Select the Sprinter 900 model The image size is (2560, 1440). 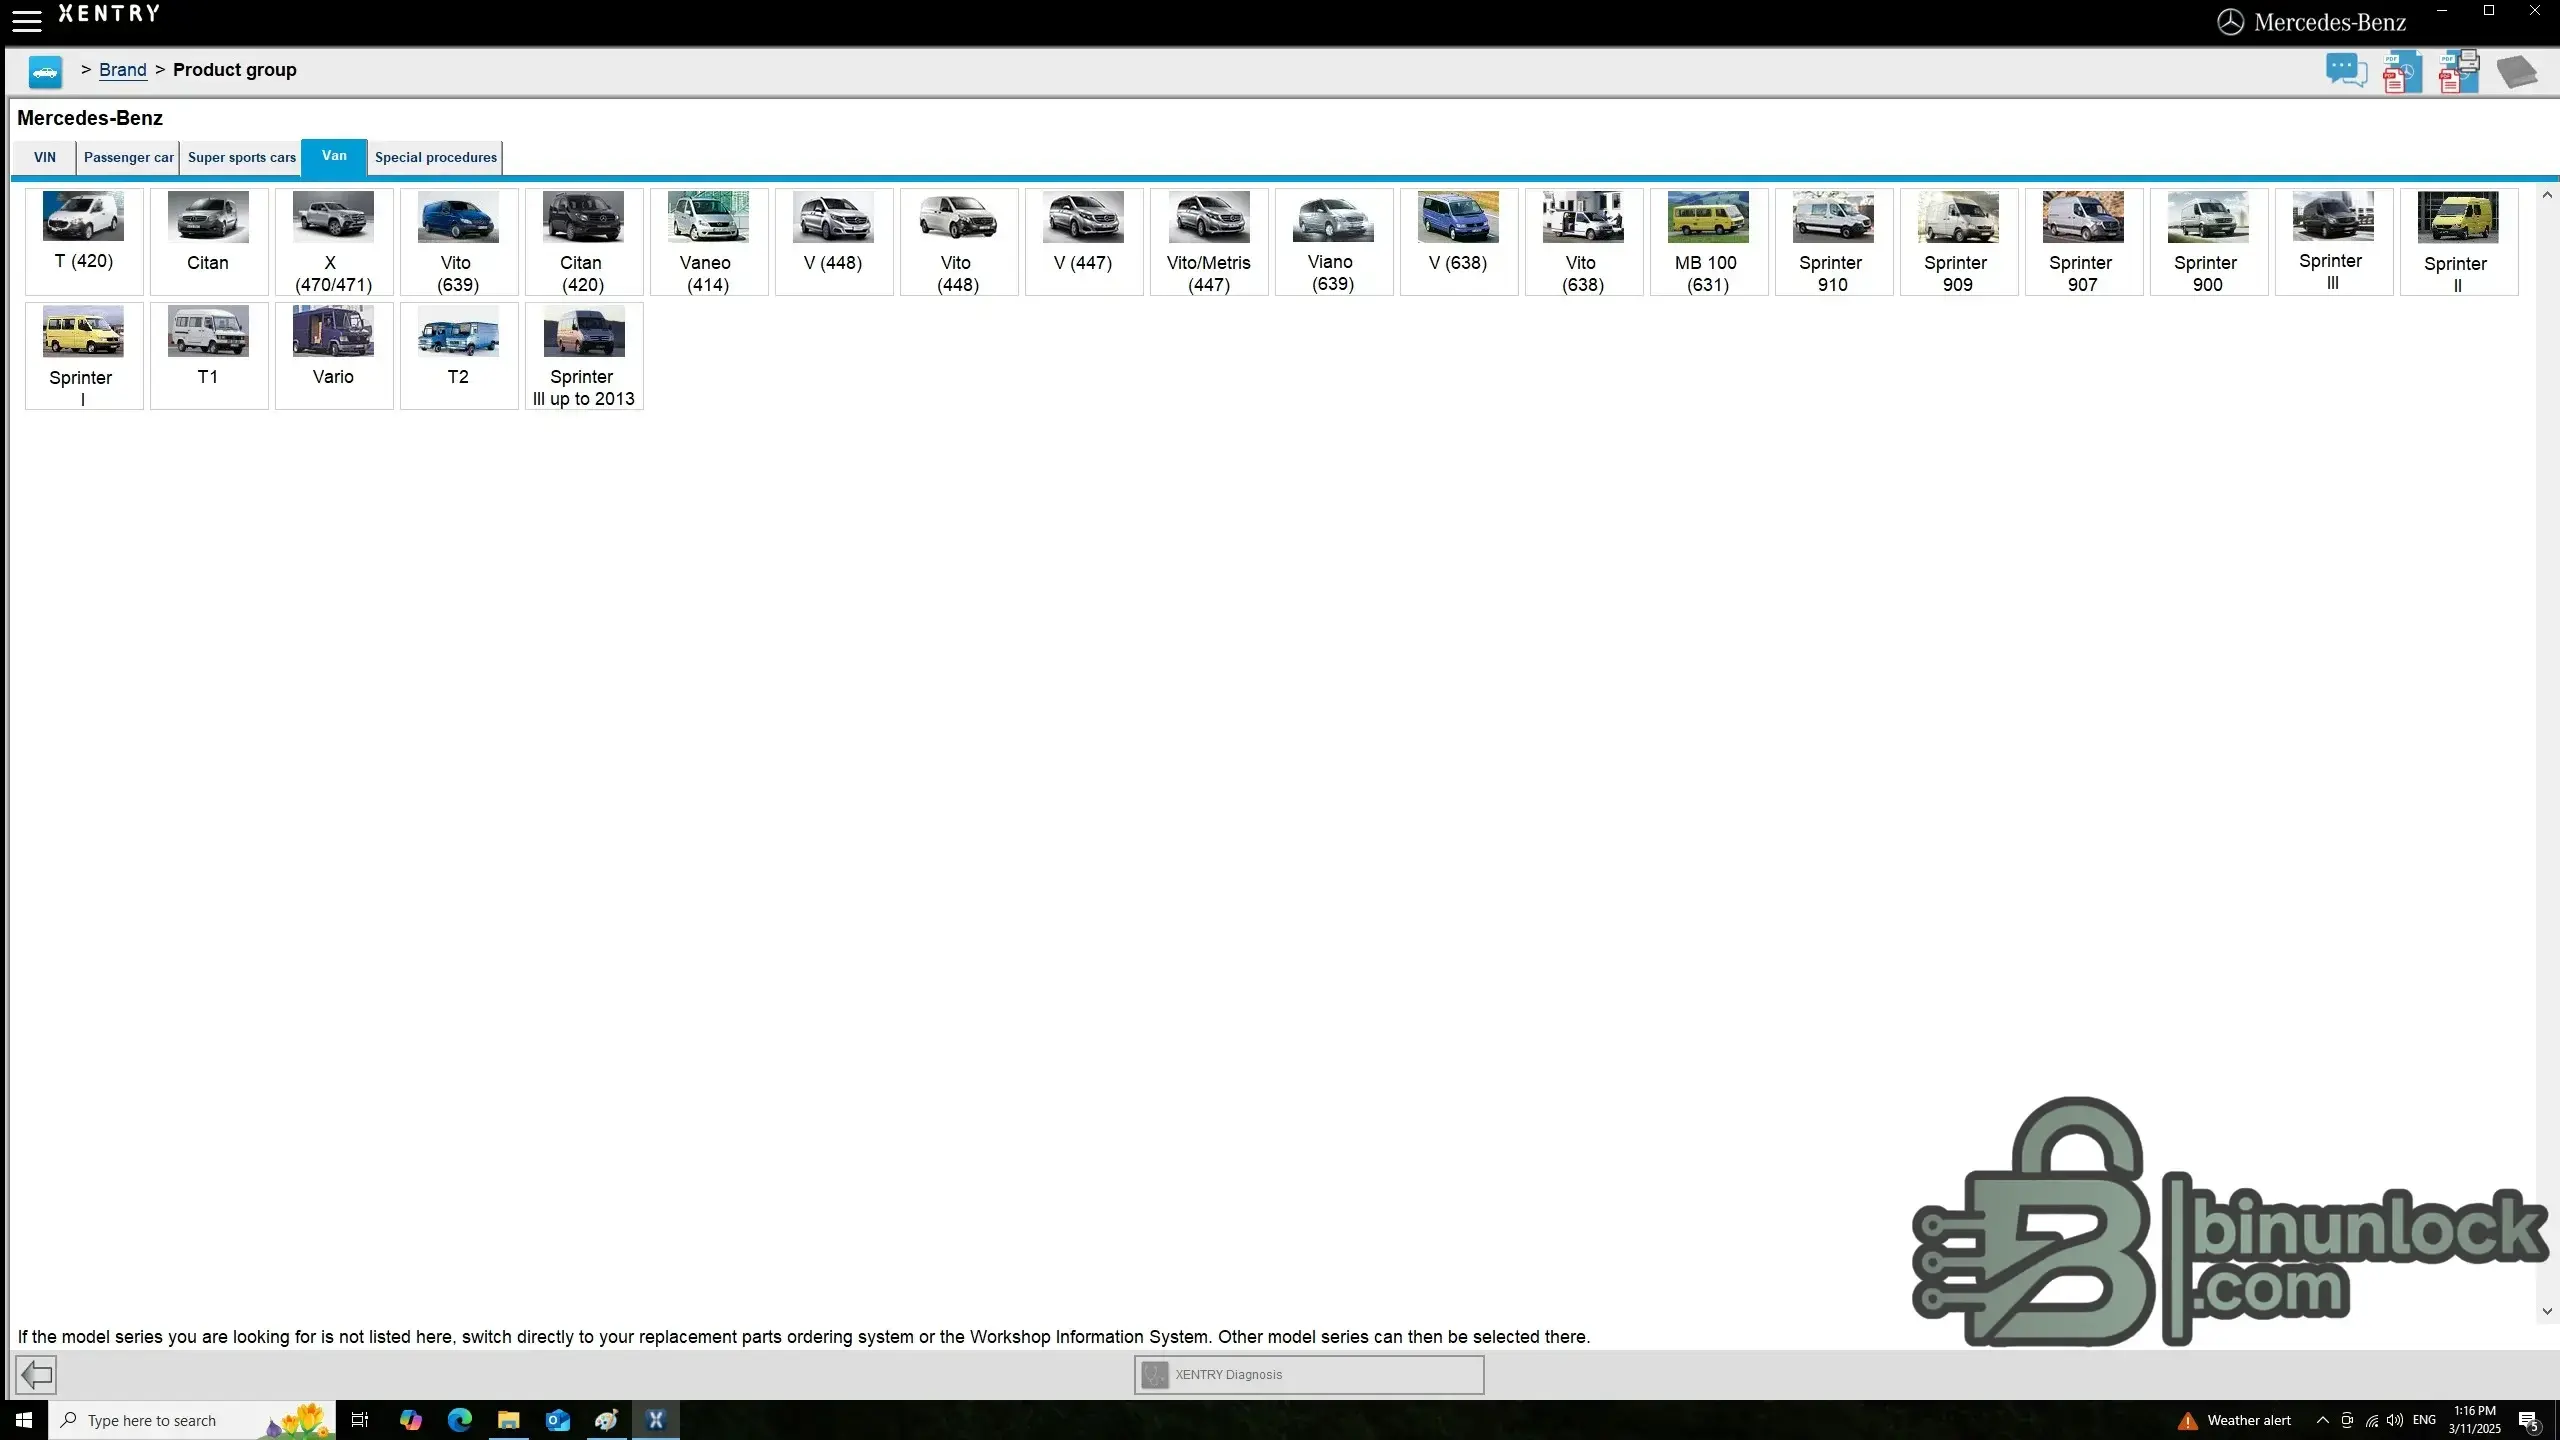coord(2209,242)
